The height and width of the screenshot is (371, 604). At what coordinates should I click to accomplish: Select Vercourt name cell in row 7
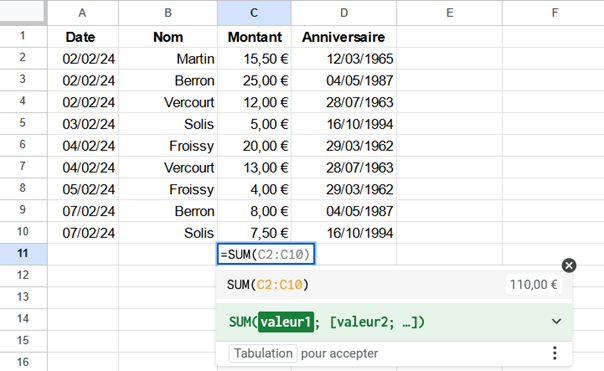pos(168,168)
